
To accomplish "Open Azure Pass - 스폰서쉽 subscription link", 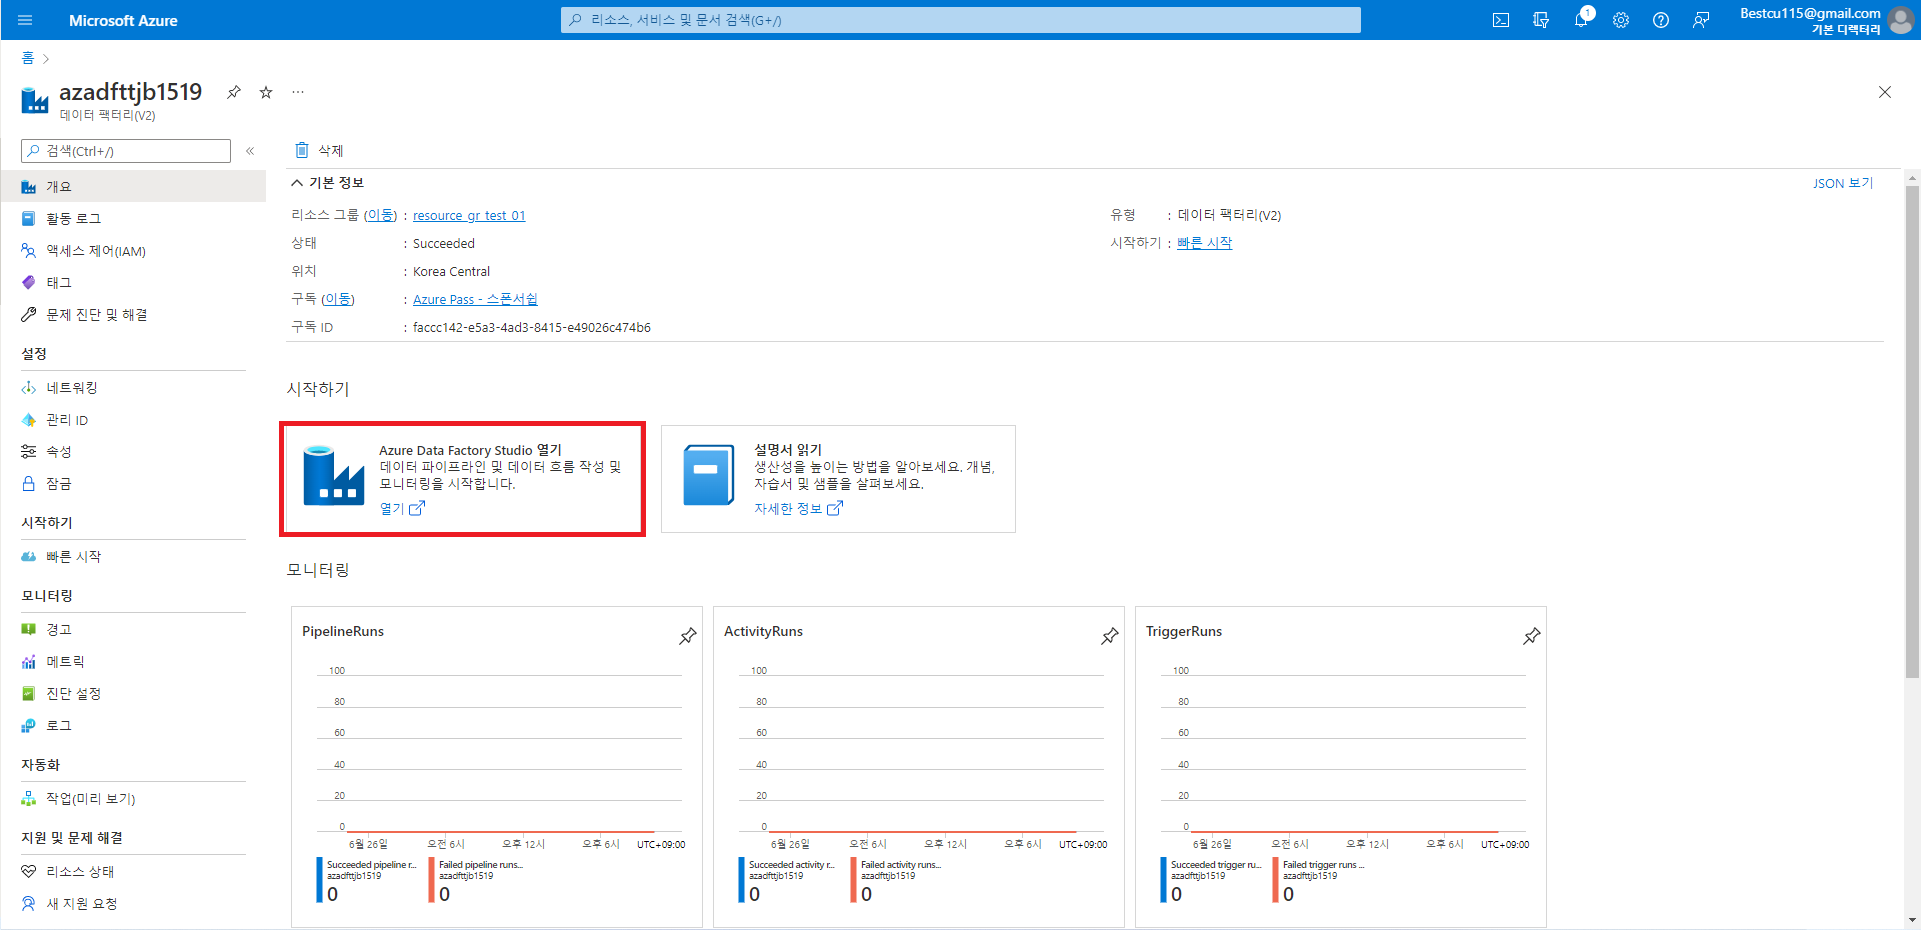I will click(475, 299).
